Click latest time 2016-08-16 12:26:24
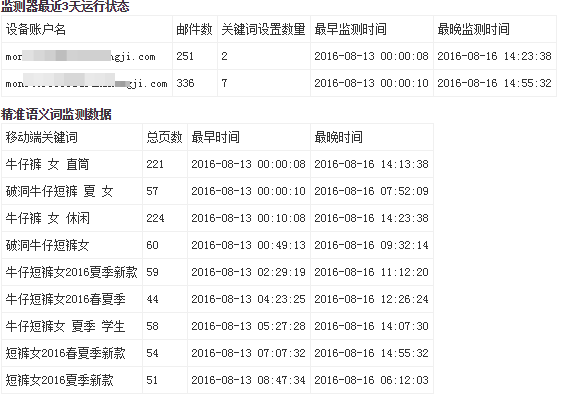Screen dimensions: 568x403 (371, 299)
